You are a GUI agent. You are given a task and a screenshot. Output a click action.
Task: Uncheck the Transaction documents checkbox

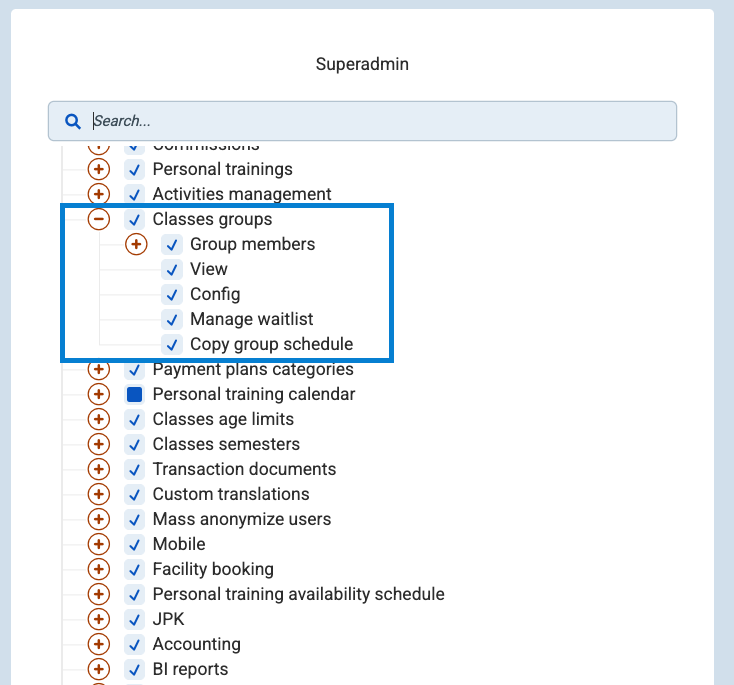134,469
